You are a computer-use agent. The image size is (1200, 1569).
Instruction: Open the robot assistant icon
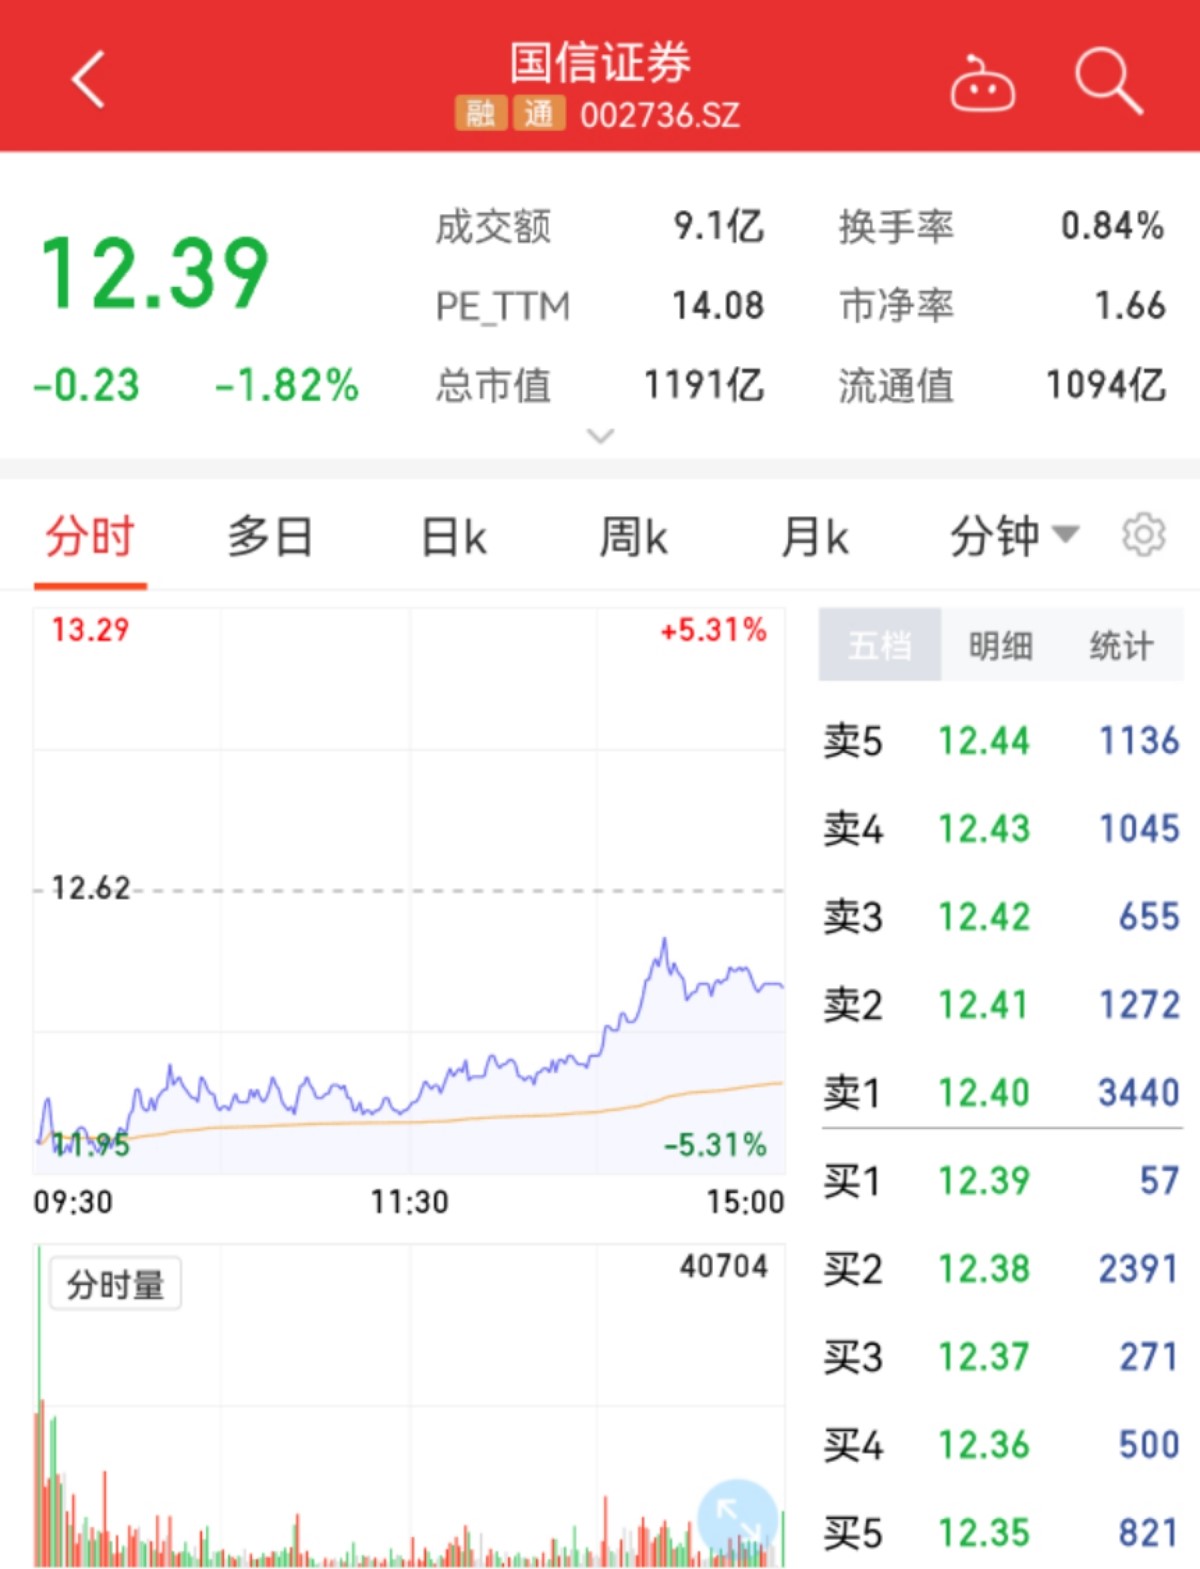pos(982,83)
